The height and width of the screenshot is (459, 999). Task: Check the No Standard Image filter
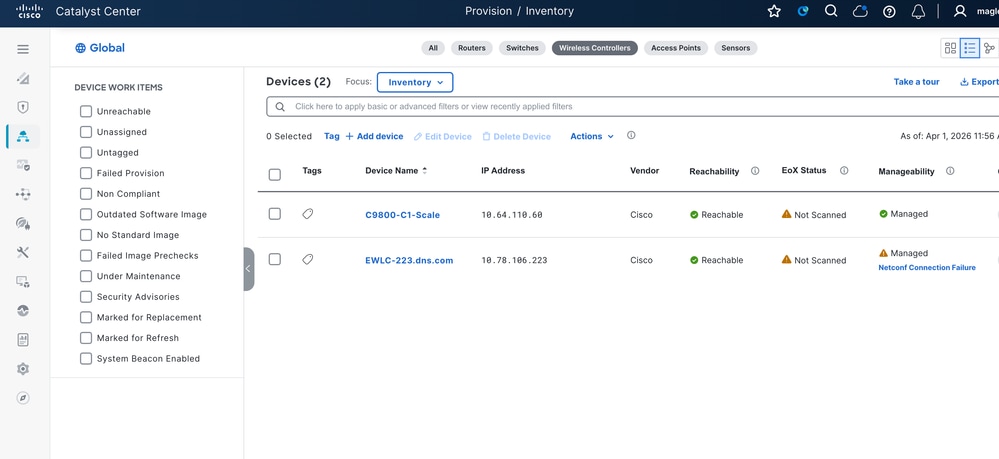point(86,235)
